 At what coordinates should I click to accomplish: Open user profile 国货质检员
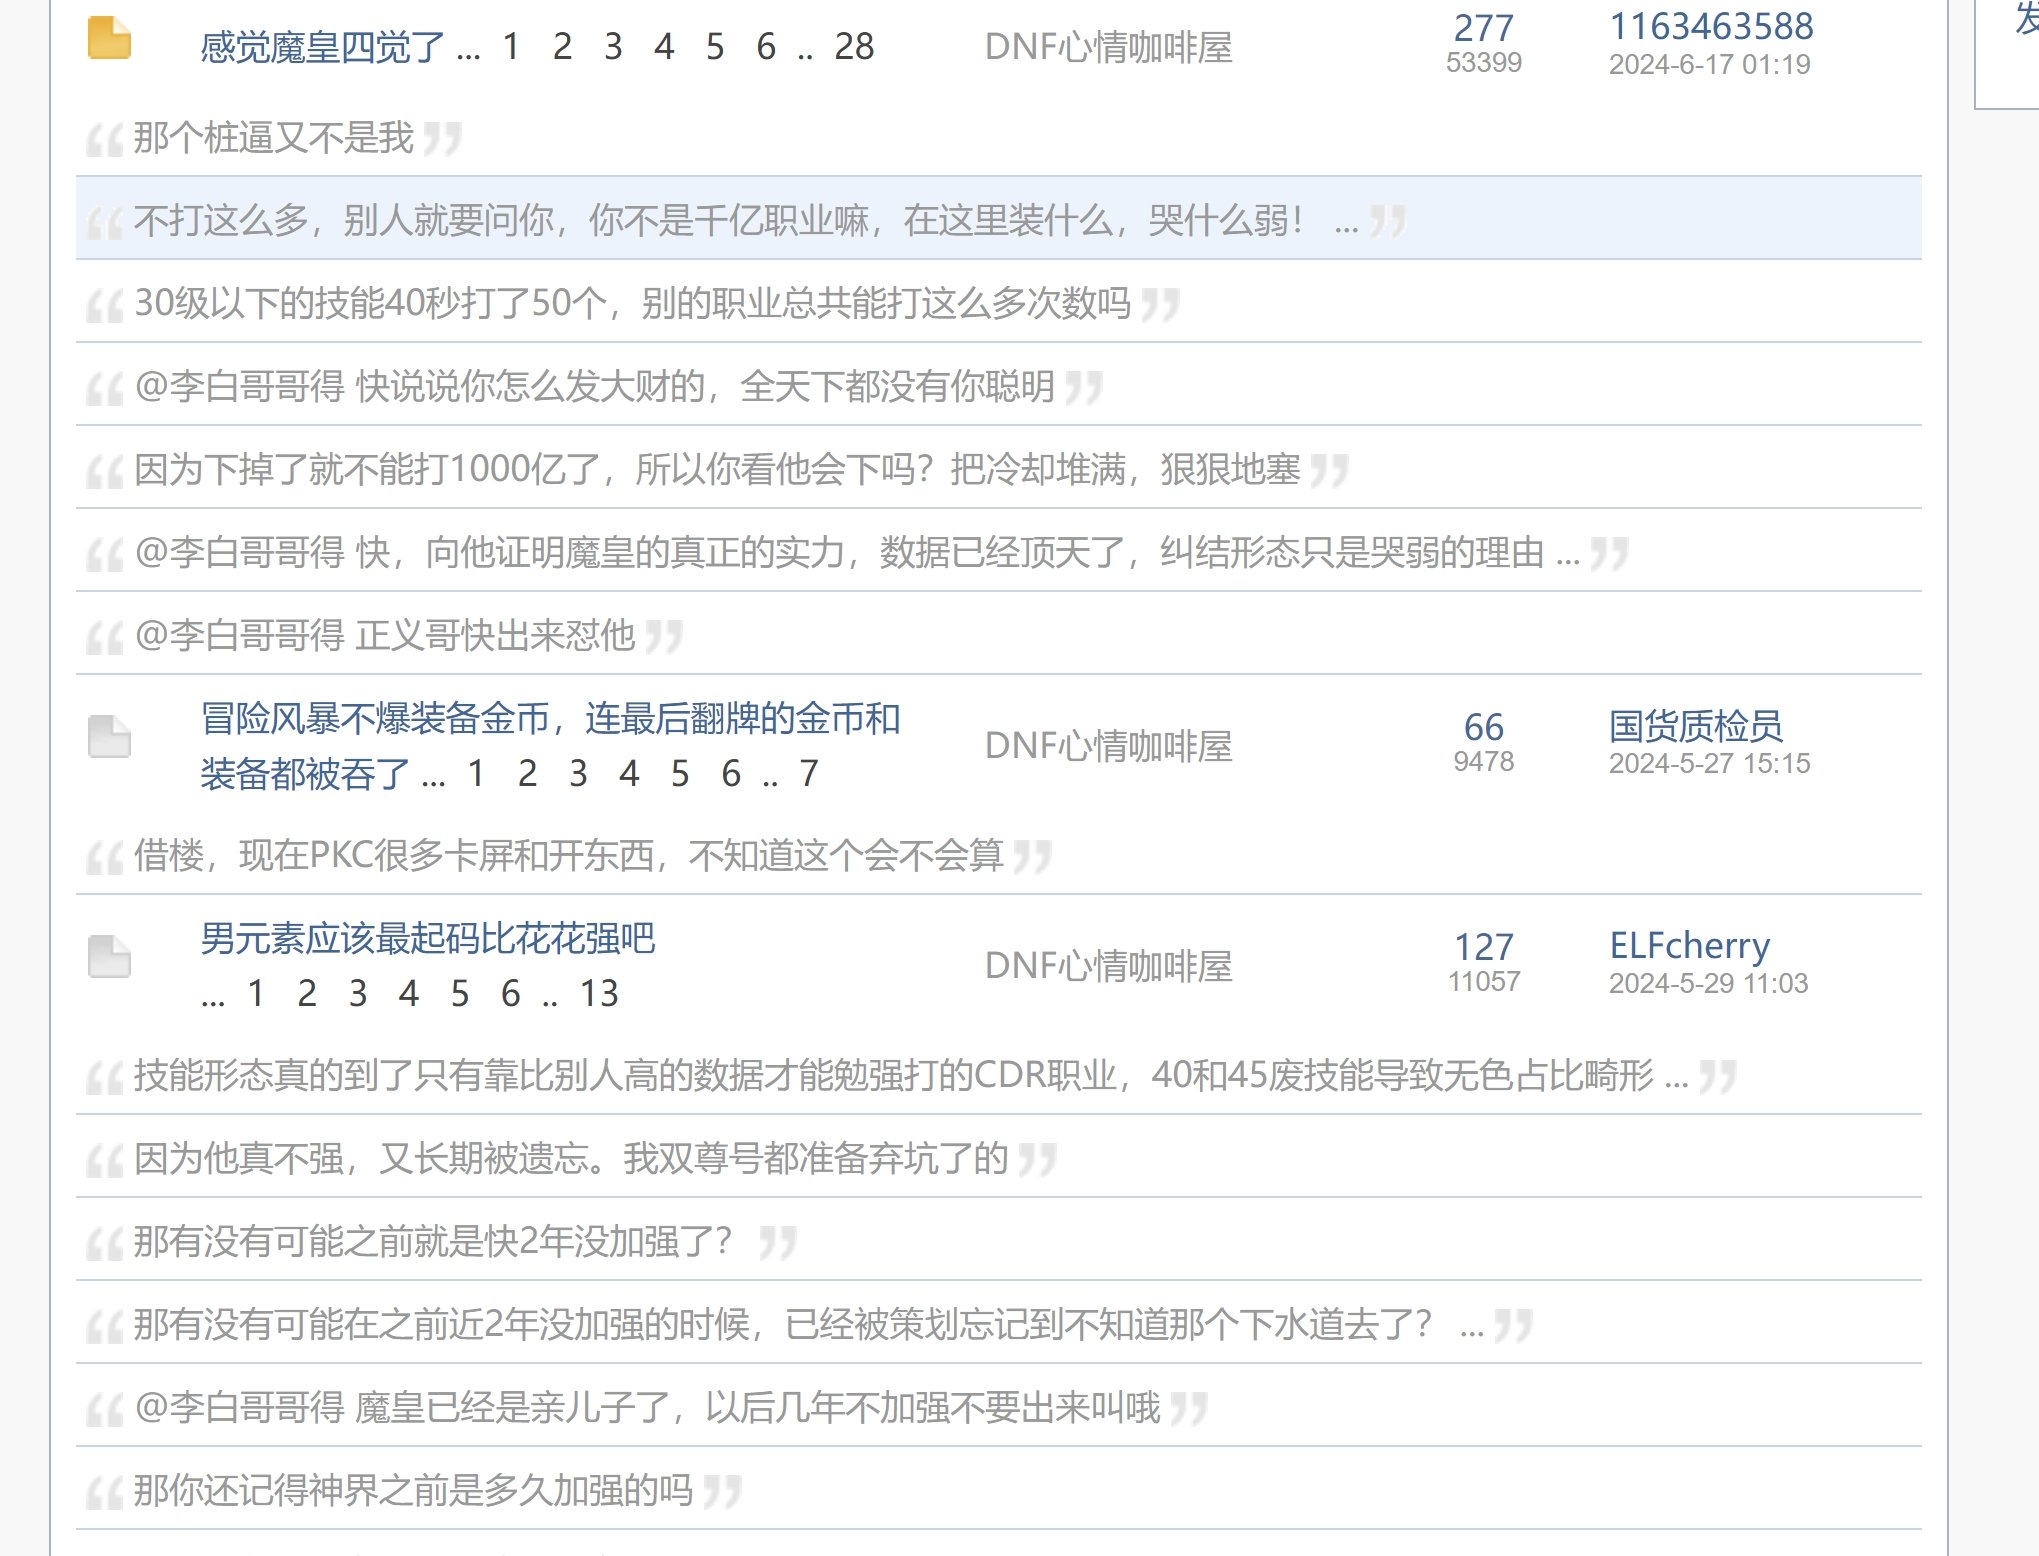(1695, 726)
